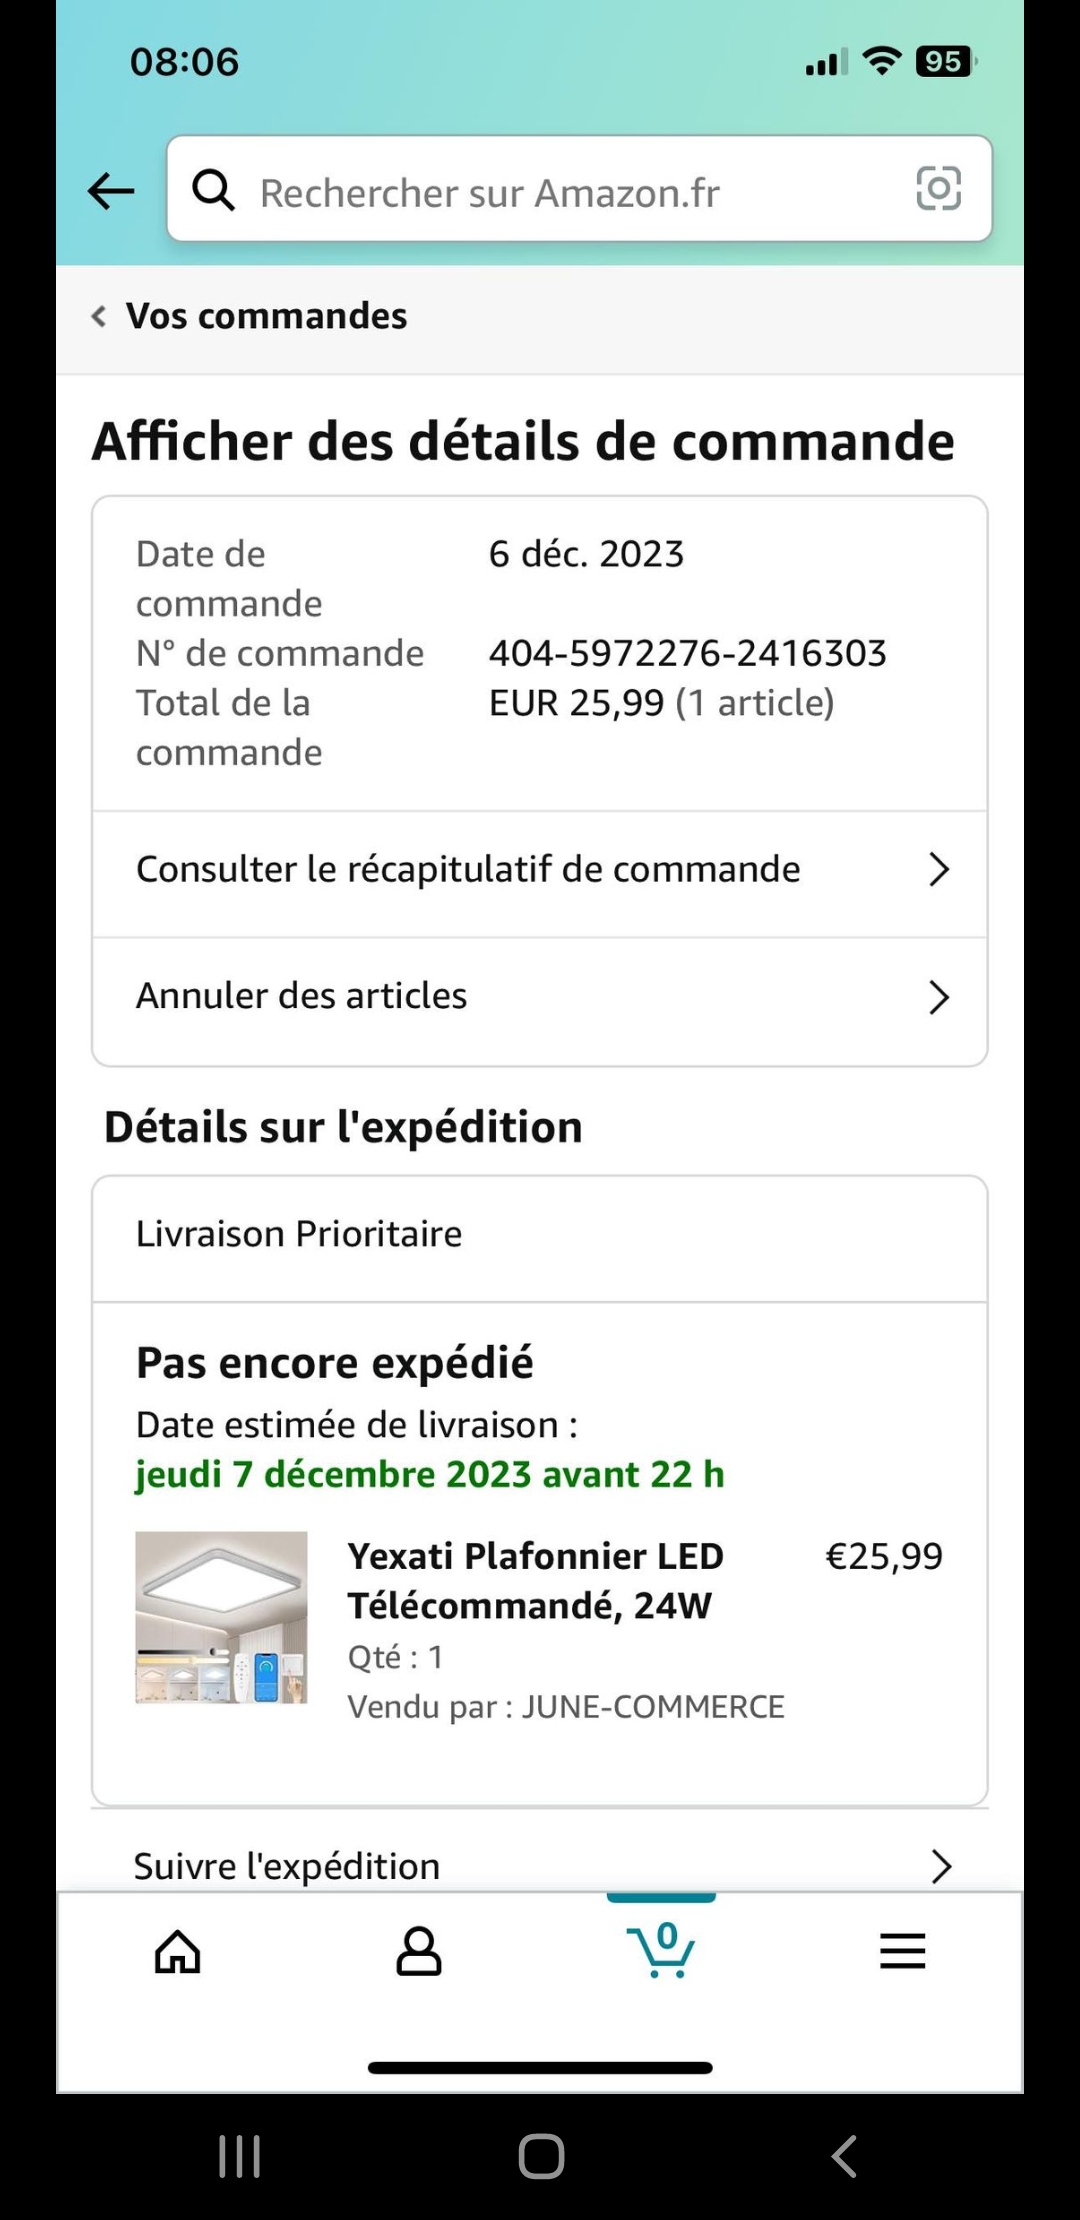Open the hamburger menu icon
Viewport: 1080px width, 2220px height.
902,1951
